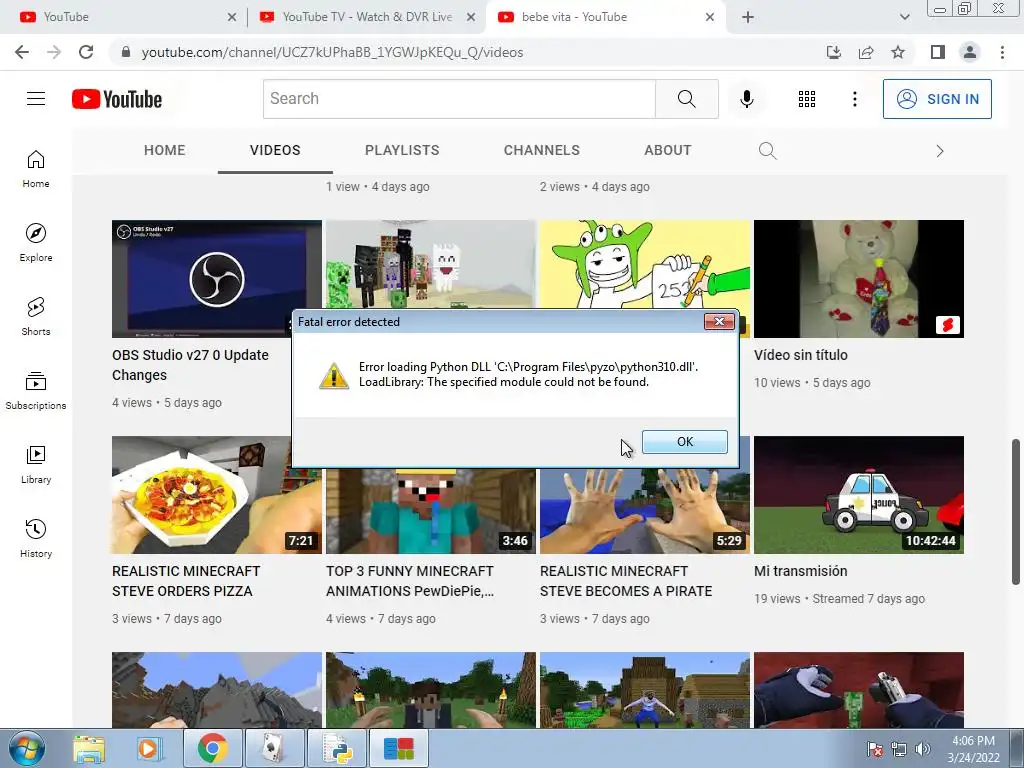Click the taskbar clock showing 4:06 PM
The height and width of the screenshot is (768, 1024).
973,749
